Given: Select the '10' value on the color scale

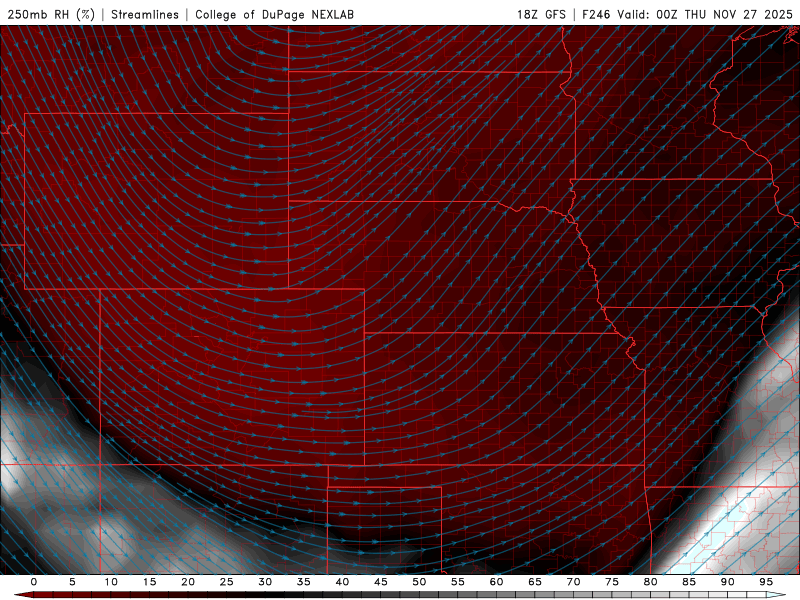Looking at the screenshot, I should 111,582.
